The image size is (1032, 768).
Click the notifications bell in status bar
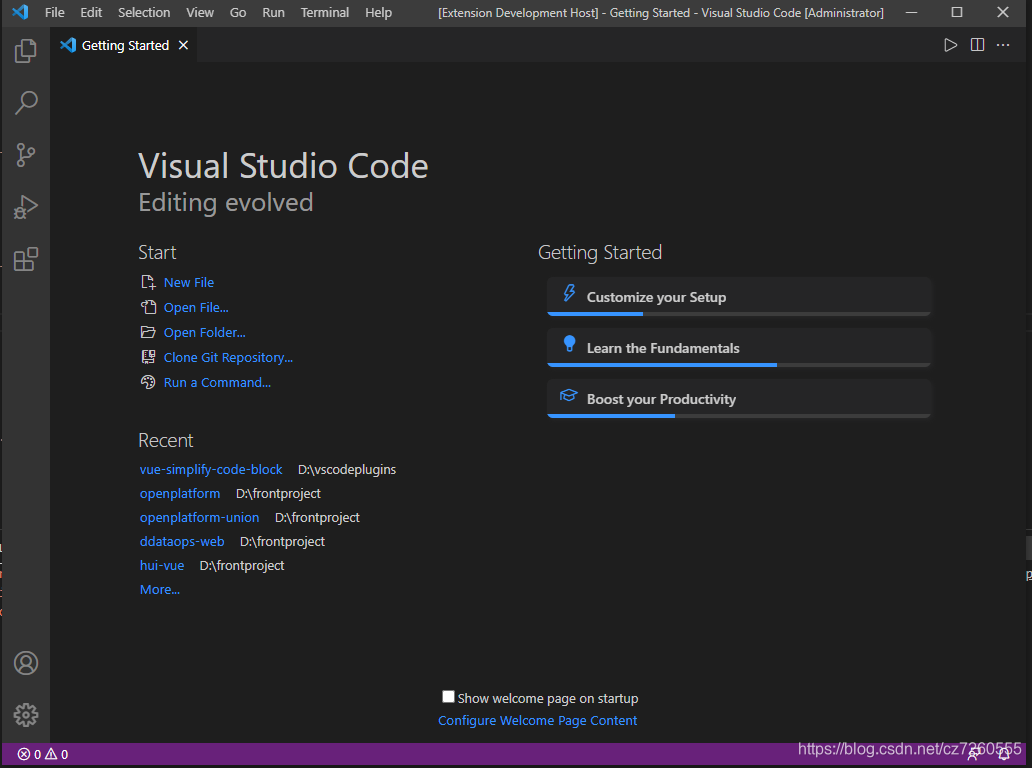click(1004, 755)
